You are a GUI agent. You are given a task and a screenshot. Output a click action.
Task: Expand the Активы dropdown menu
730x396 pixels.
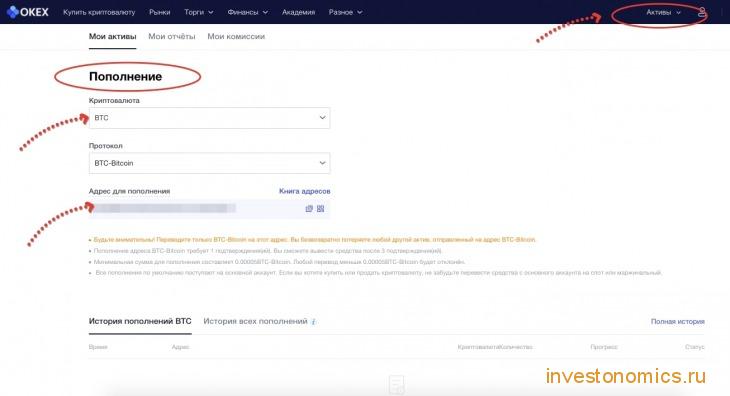[663, 13]
